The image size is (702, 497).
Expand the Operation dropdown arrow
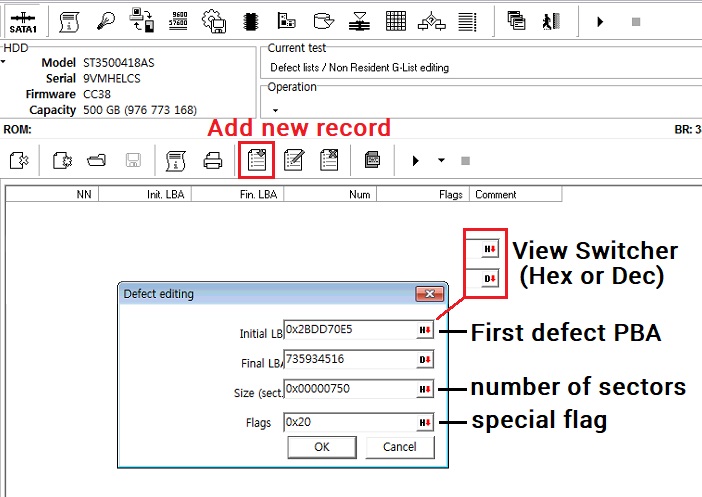[275, 110]
